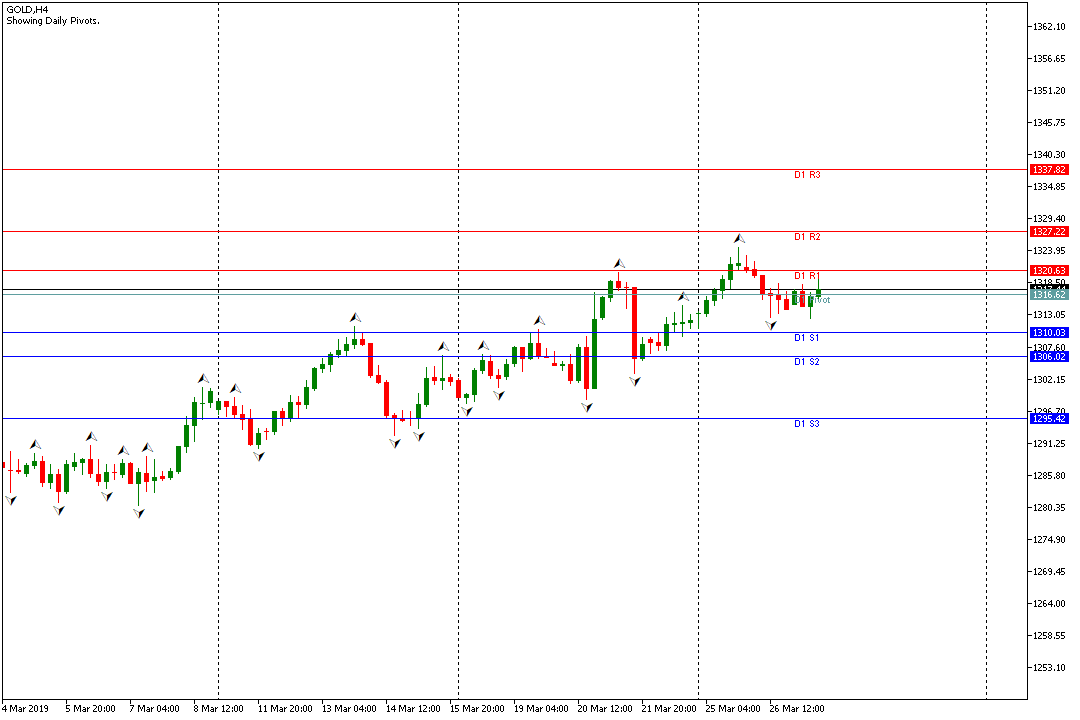Click the 8 Mar 12:00 time label
Image resolution: width=1080 pixels, height=720 pixels.
click(x=218, y=708)
